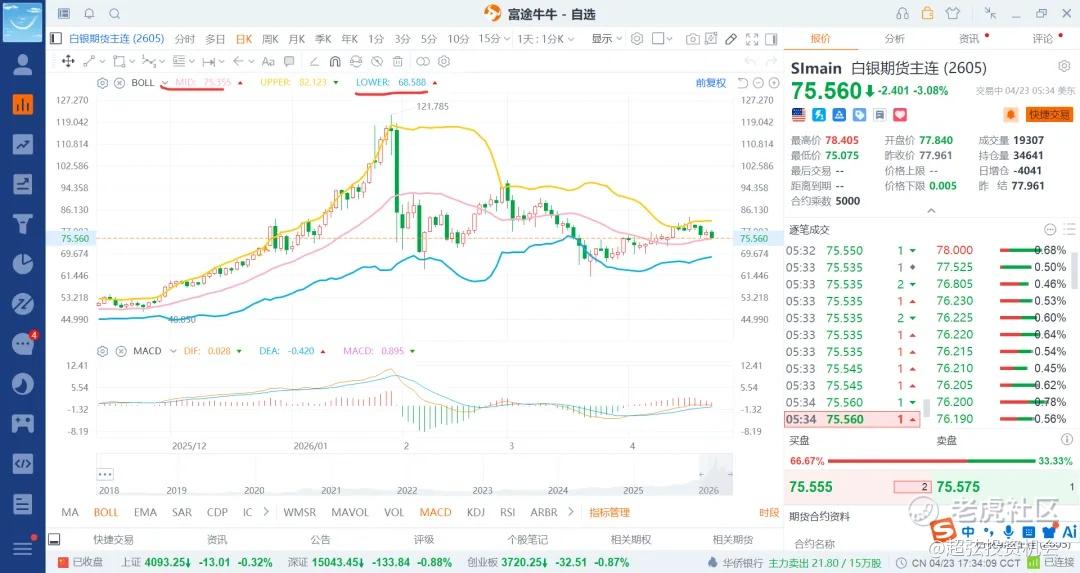The image size is (1080, 573).
Task: Open the 显示 display dropdown
Action: pyautogui.click(x=607, y=39)
